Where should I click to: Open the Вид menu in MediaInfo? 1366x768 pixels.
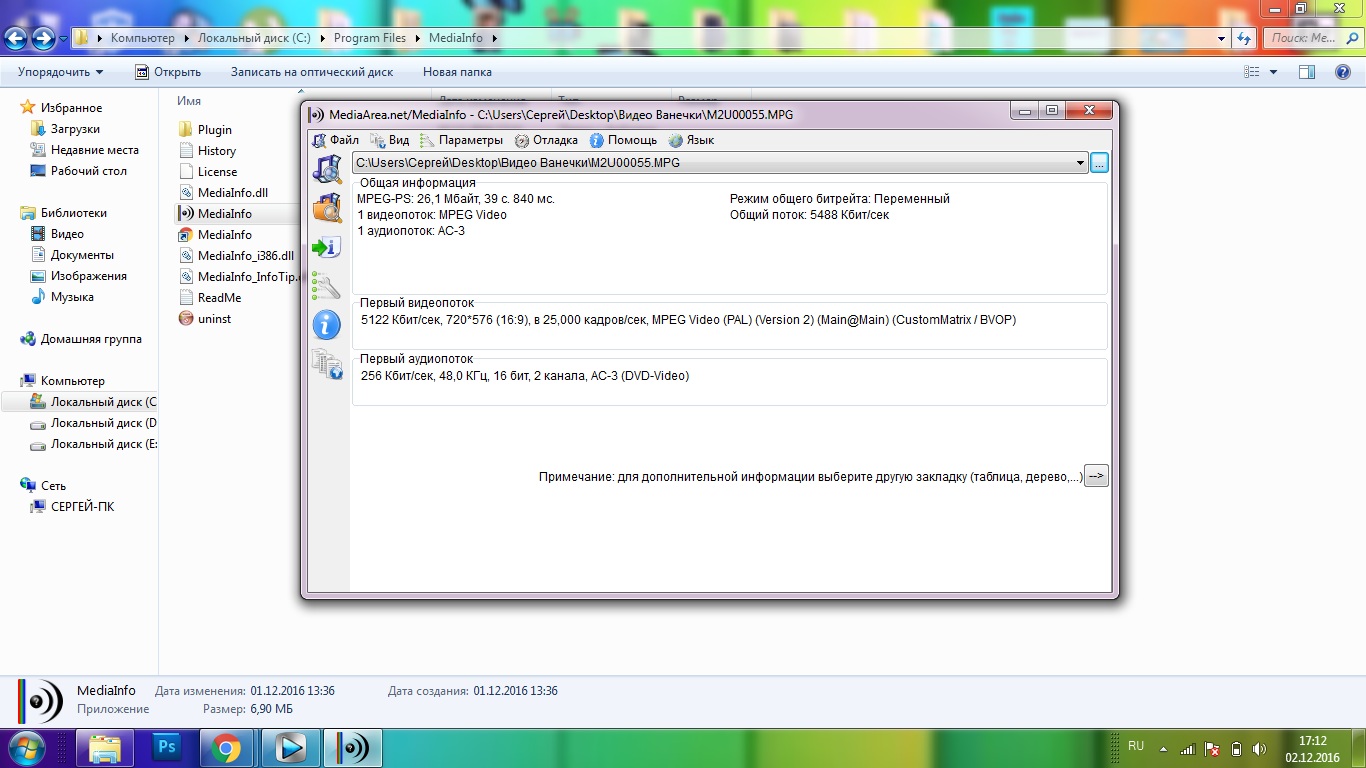(x=390, y=140)
